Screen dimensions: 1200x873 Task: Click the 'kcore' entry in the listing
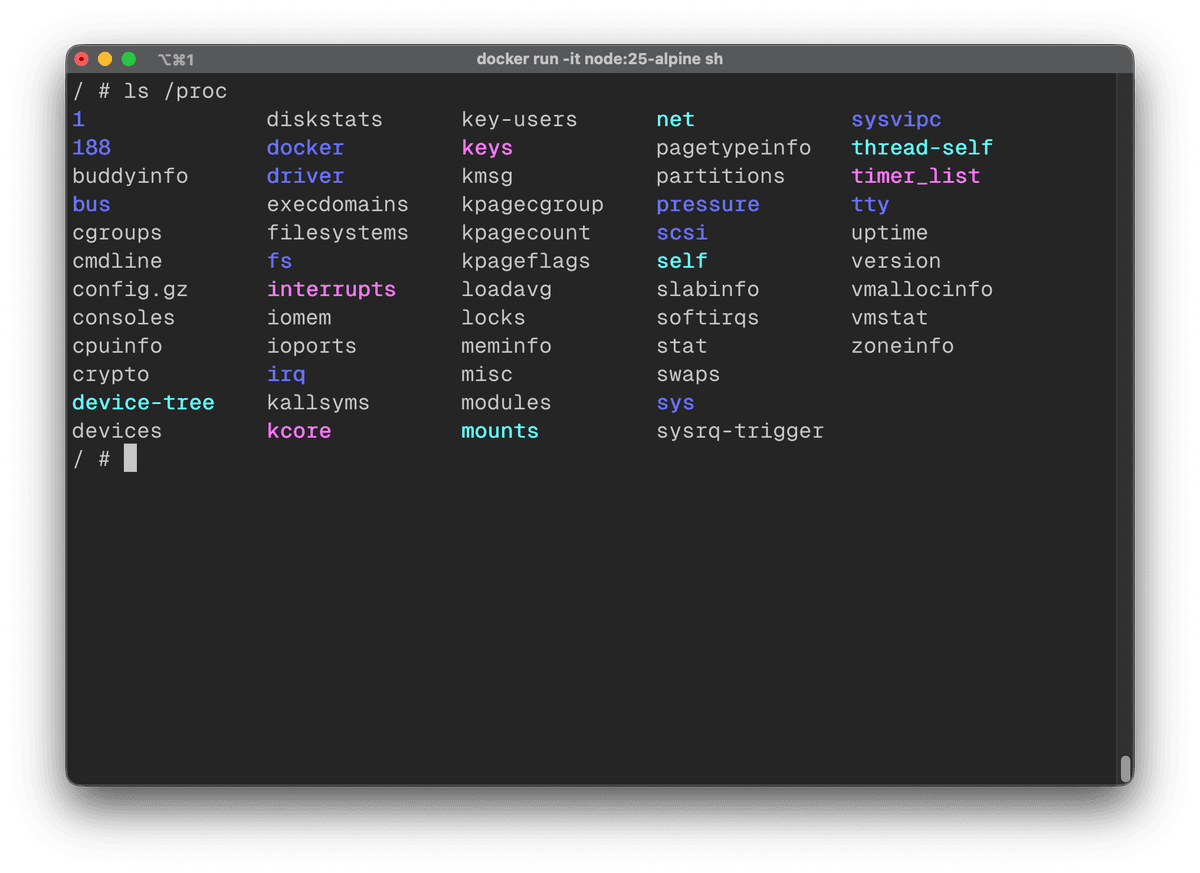coord(299,431)
